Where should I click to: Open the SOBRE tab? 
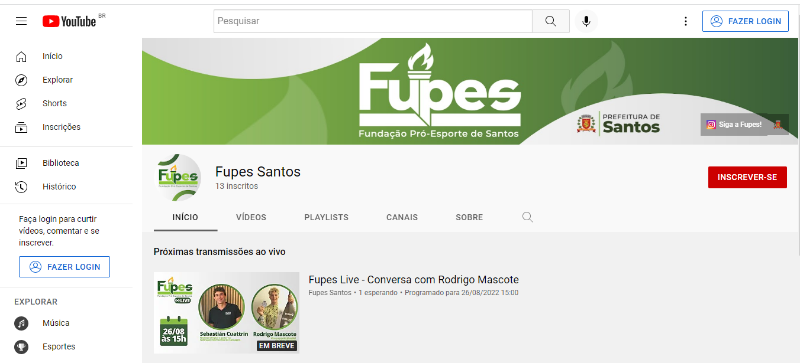pos(469,217)
